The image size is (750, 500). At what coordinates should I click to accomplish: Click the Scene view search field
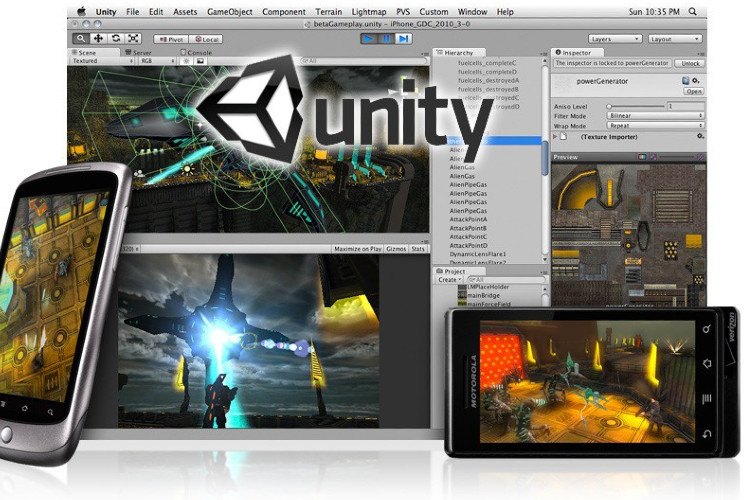(363, 61)
